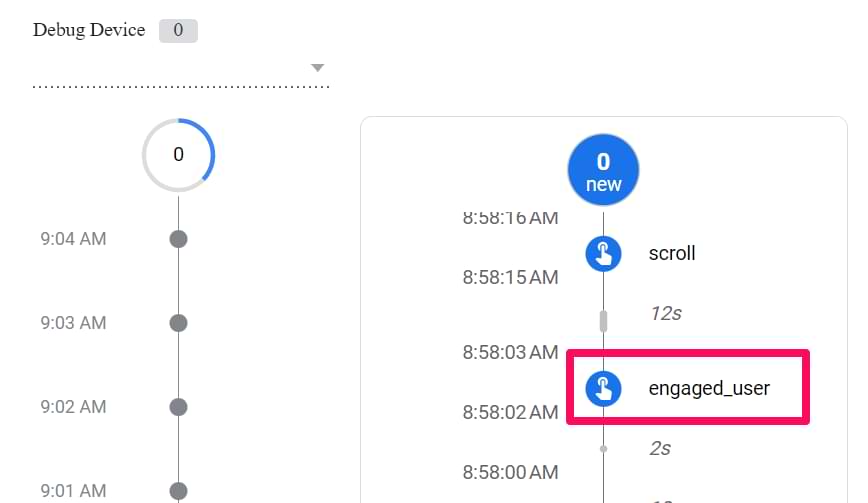Select the 9:03 AM timeline dot

(179, 323)
